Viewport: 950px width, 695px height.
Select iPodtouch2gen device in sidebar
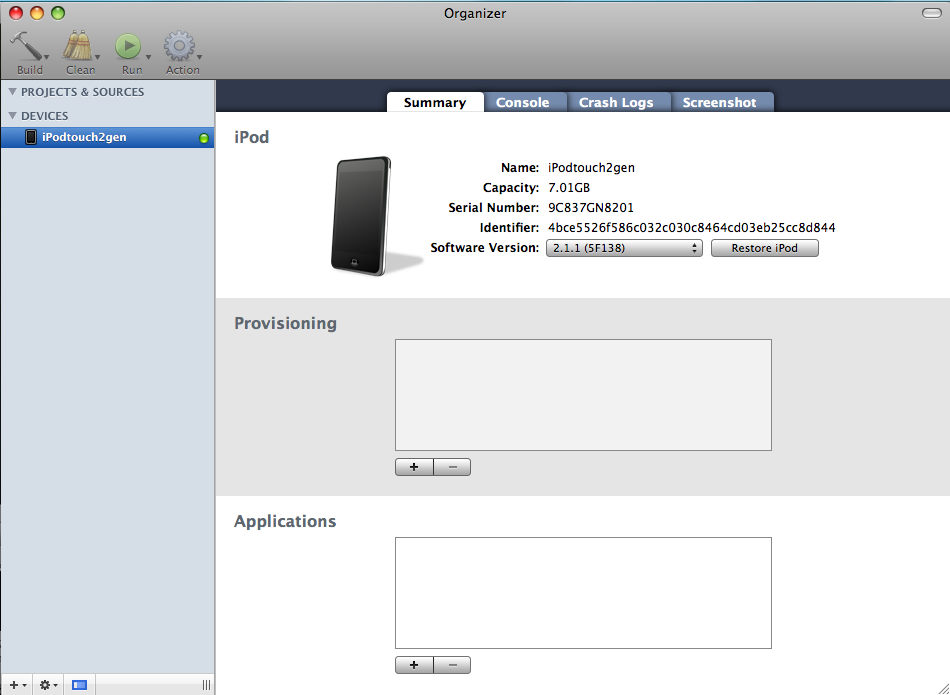pos(107,137)
